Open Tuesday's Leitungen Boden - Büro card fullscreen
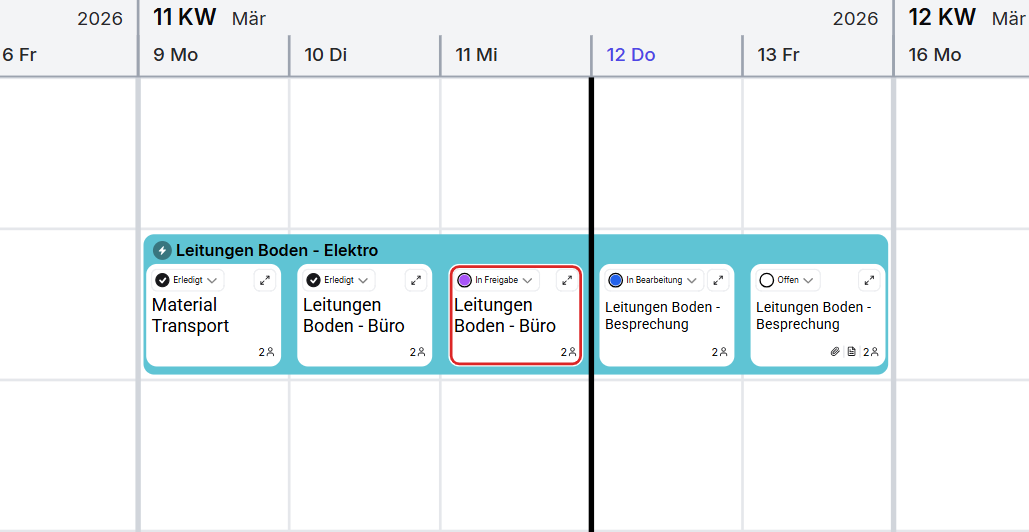Screen dimensions: 1029x532 click(416, 280)
